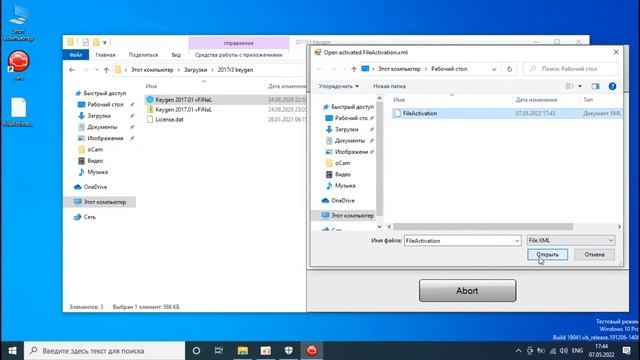Click the volume icon in system tray
This screenshot has width=640, height=360.
pos(564,351)
